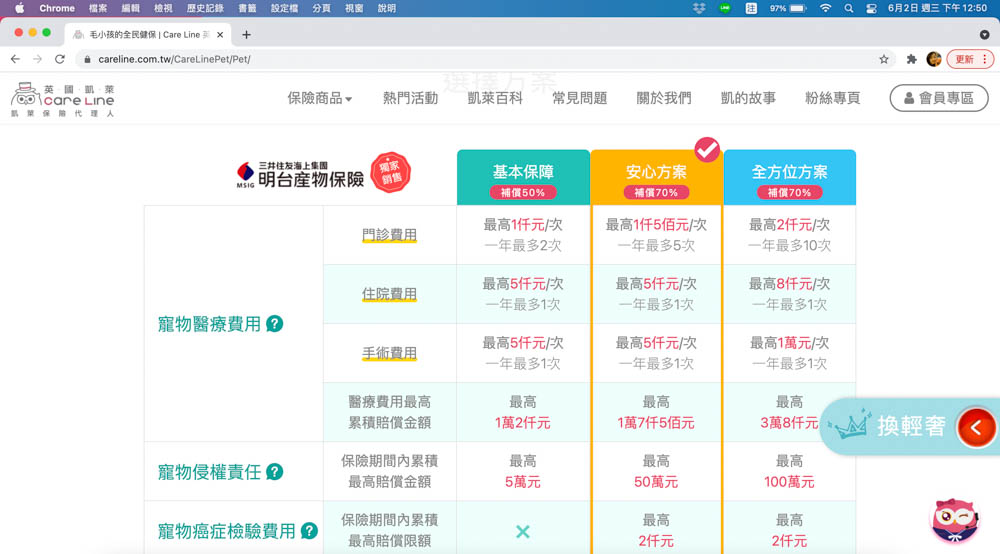The width and height of the screenshot is (1000, 554).
Task: Click 最高50萬元 cell
Action: [x=656, y=471]
